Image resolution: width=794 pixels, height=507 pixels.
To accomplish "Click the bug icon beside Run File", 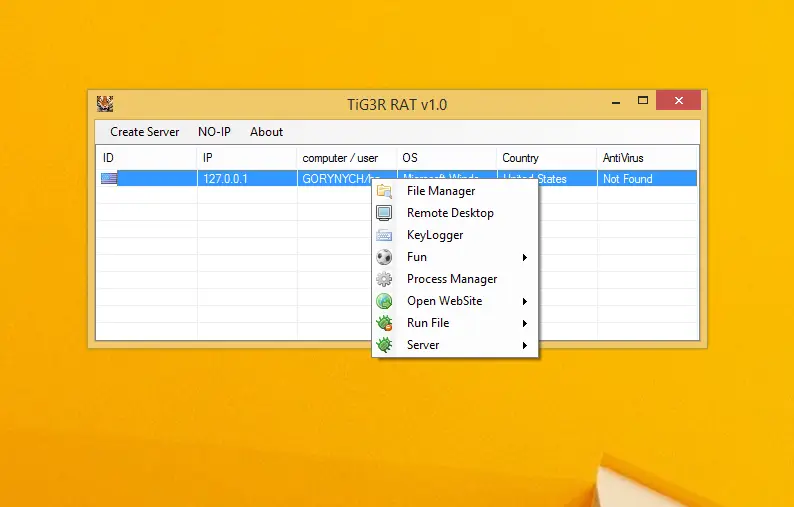I will click(384, 323).
